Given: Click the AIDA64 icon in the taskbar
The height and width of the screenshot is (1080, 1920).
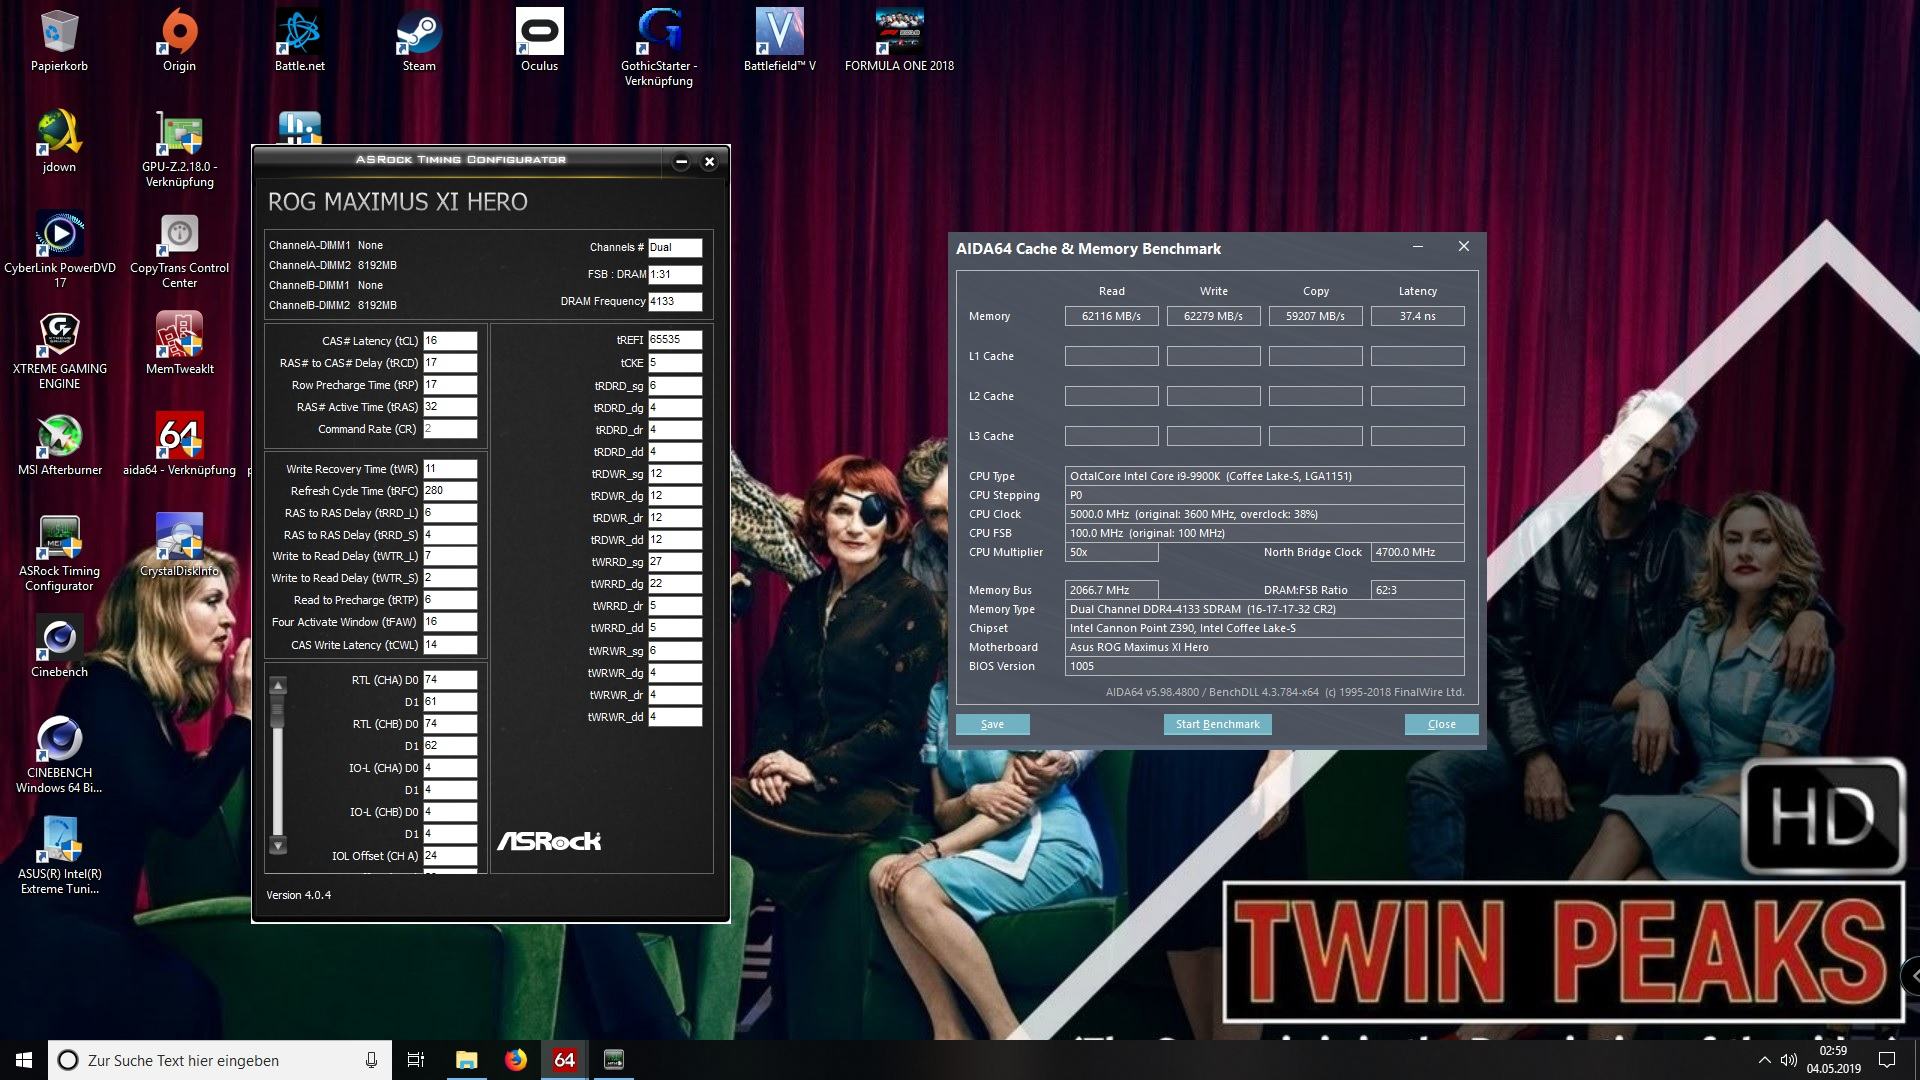Looking at the screenshot, I should pyautogui.click(x=564, y=1060).
